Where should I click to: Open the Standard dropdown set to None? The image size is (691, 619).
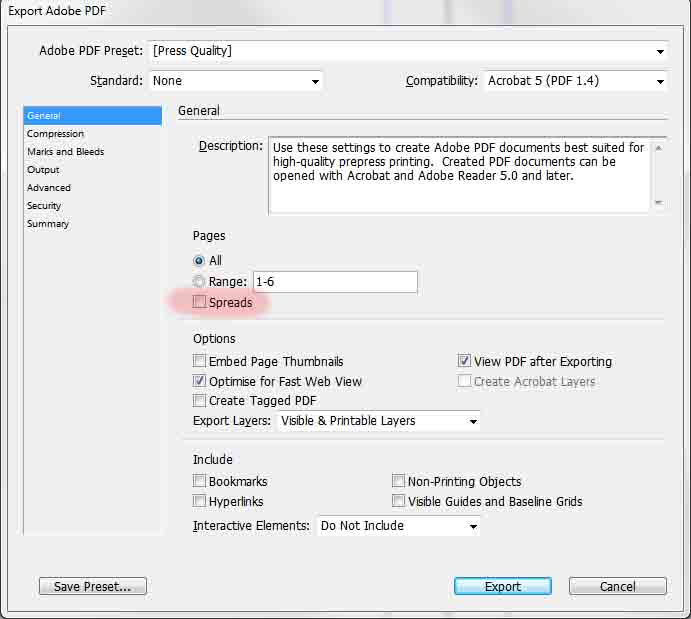click(236, 81)
